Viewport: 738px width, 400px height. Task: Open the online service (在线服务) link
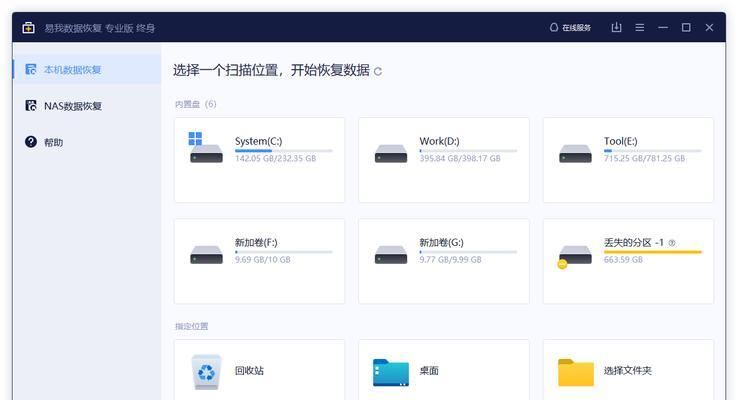(x=570, y=28)
